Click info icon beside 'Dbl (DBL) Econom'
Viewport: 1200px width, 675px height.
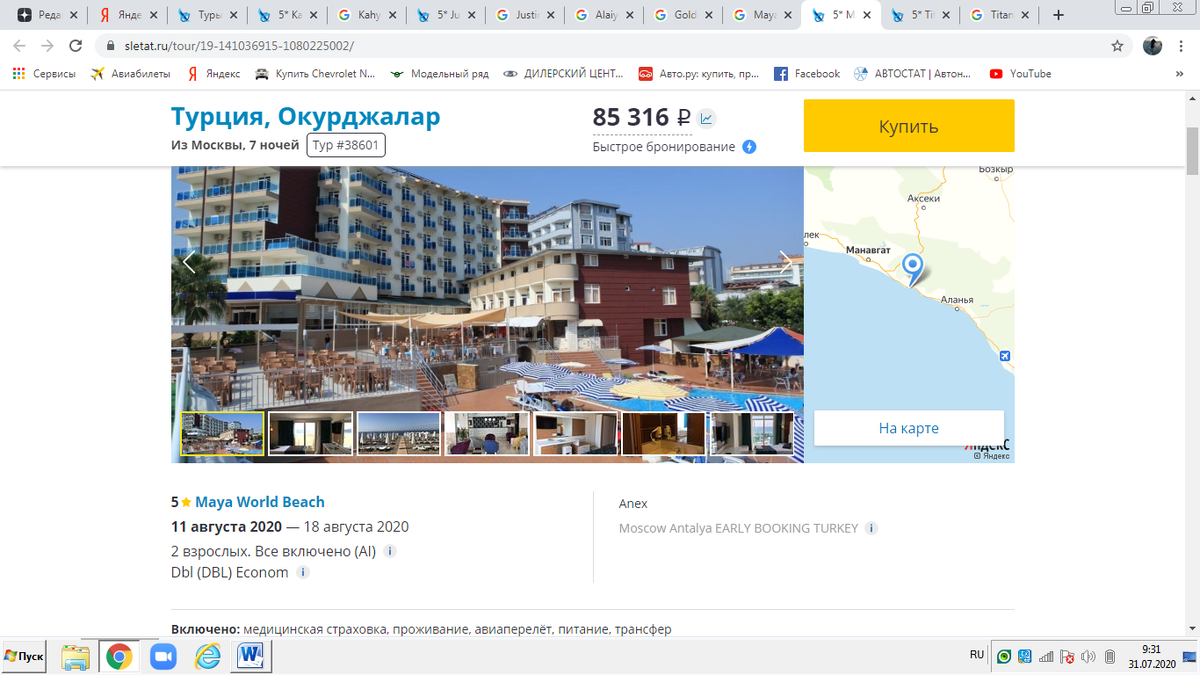pyautogui.click(x=304, y=572)
